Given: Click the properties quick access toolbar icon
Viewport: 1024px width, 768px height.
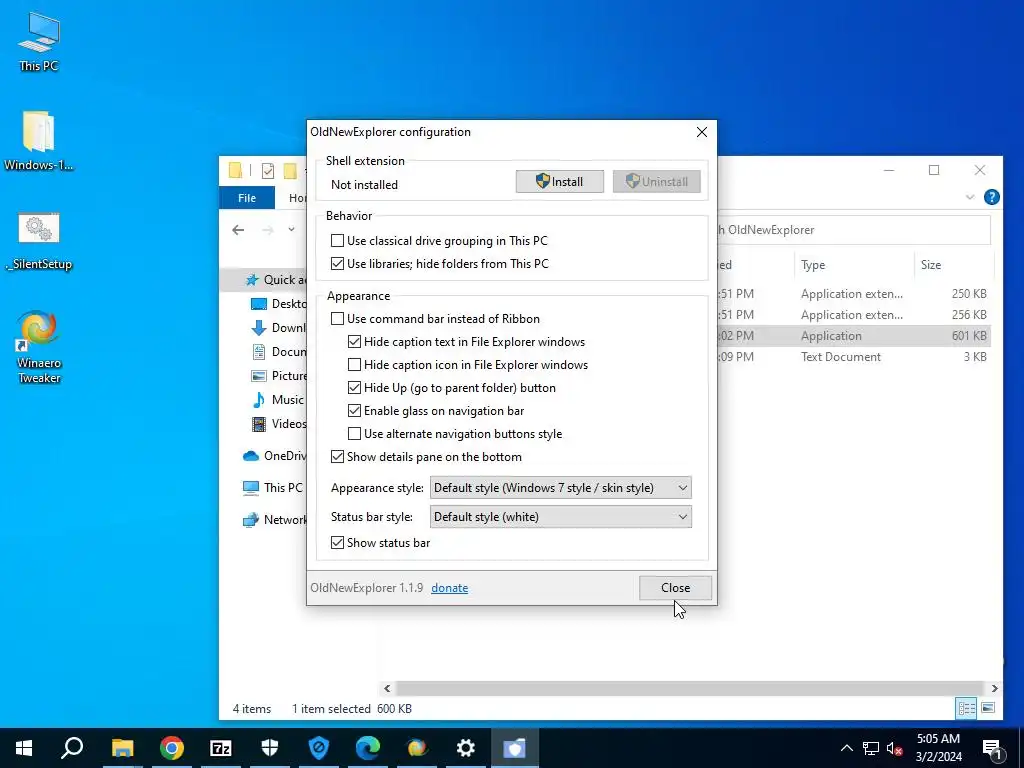Looking at the screenshot, I should pyautogui.click(x=268, y=170).
